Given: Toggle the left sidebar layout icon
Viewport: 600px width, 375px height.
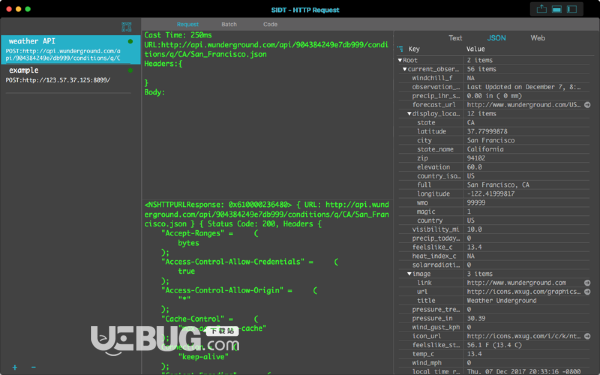Looking at the screenshot, I should click(572, 9).
